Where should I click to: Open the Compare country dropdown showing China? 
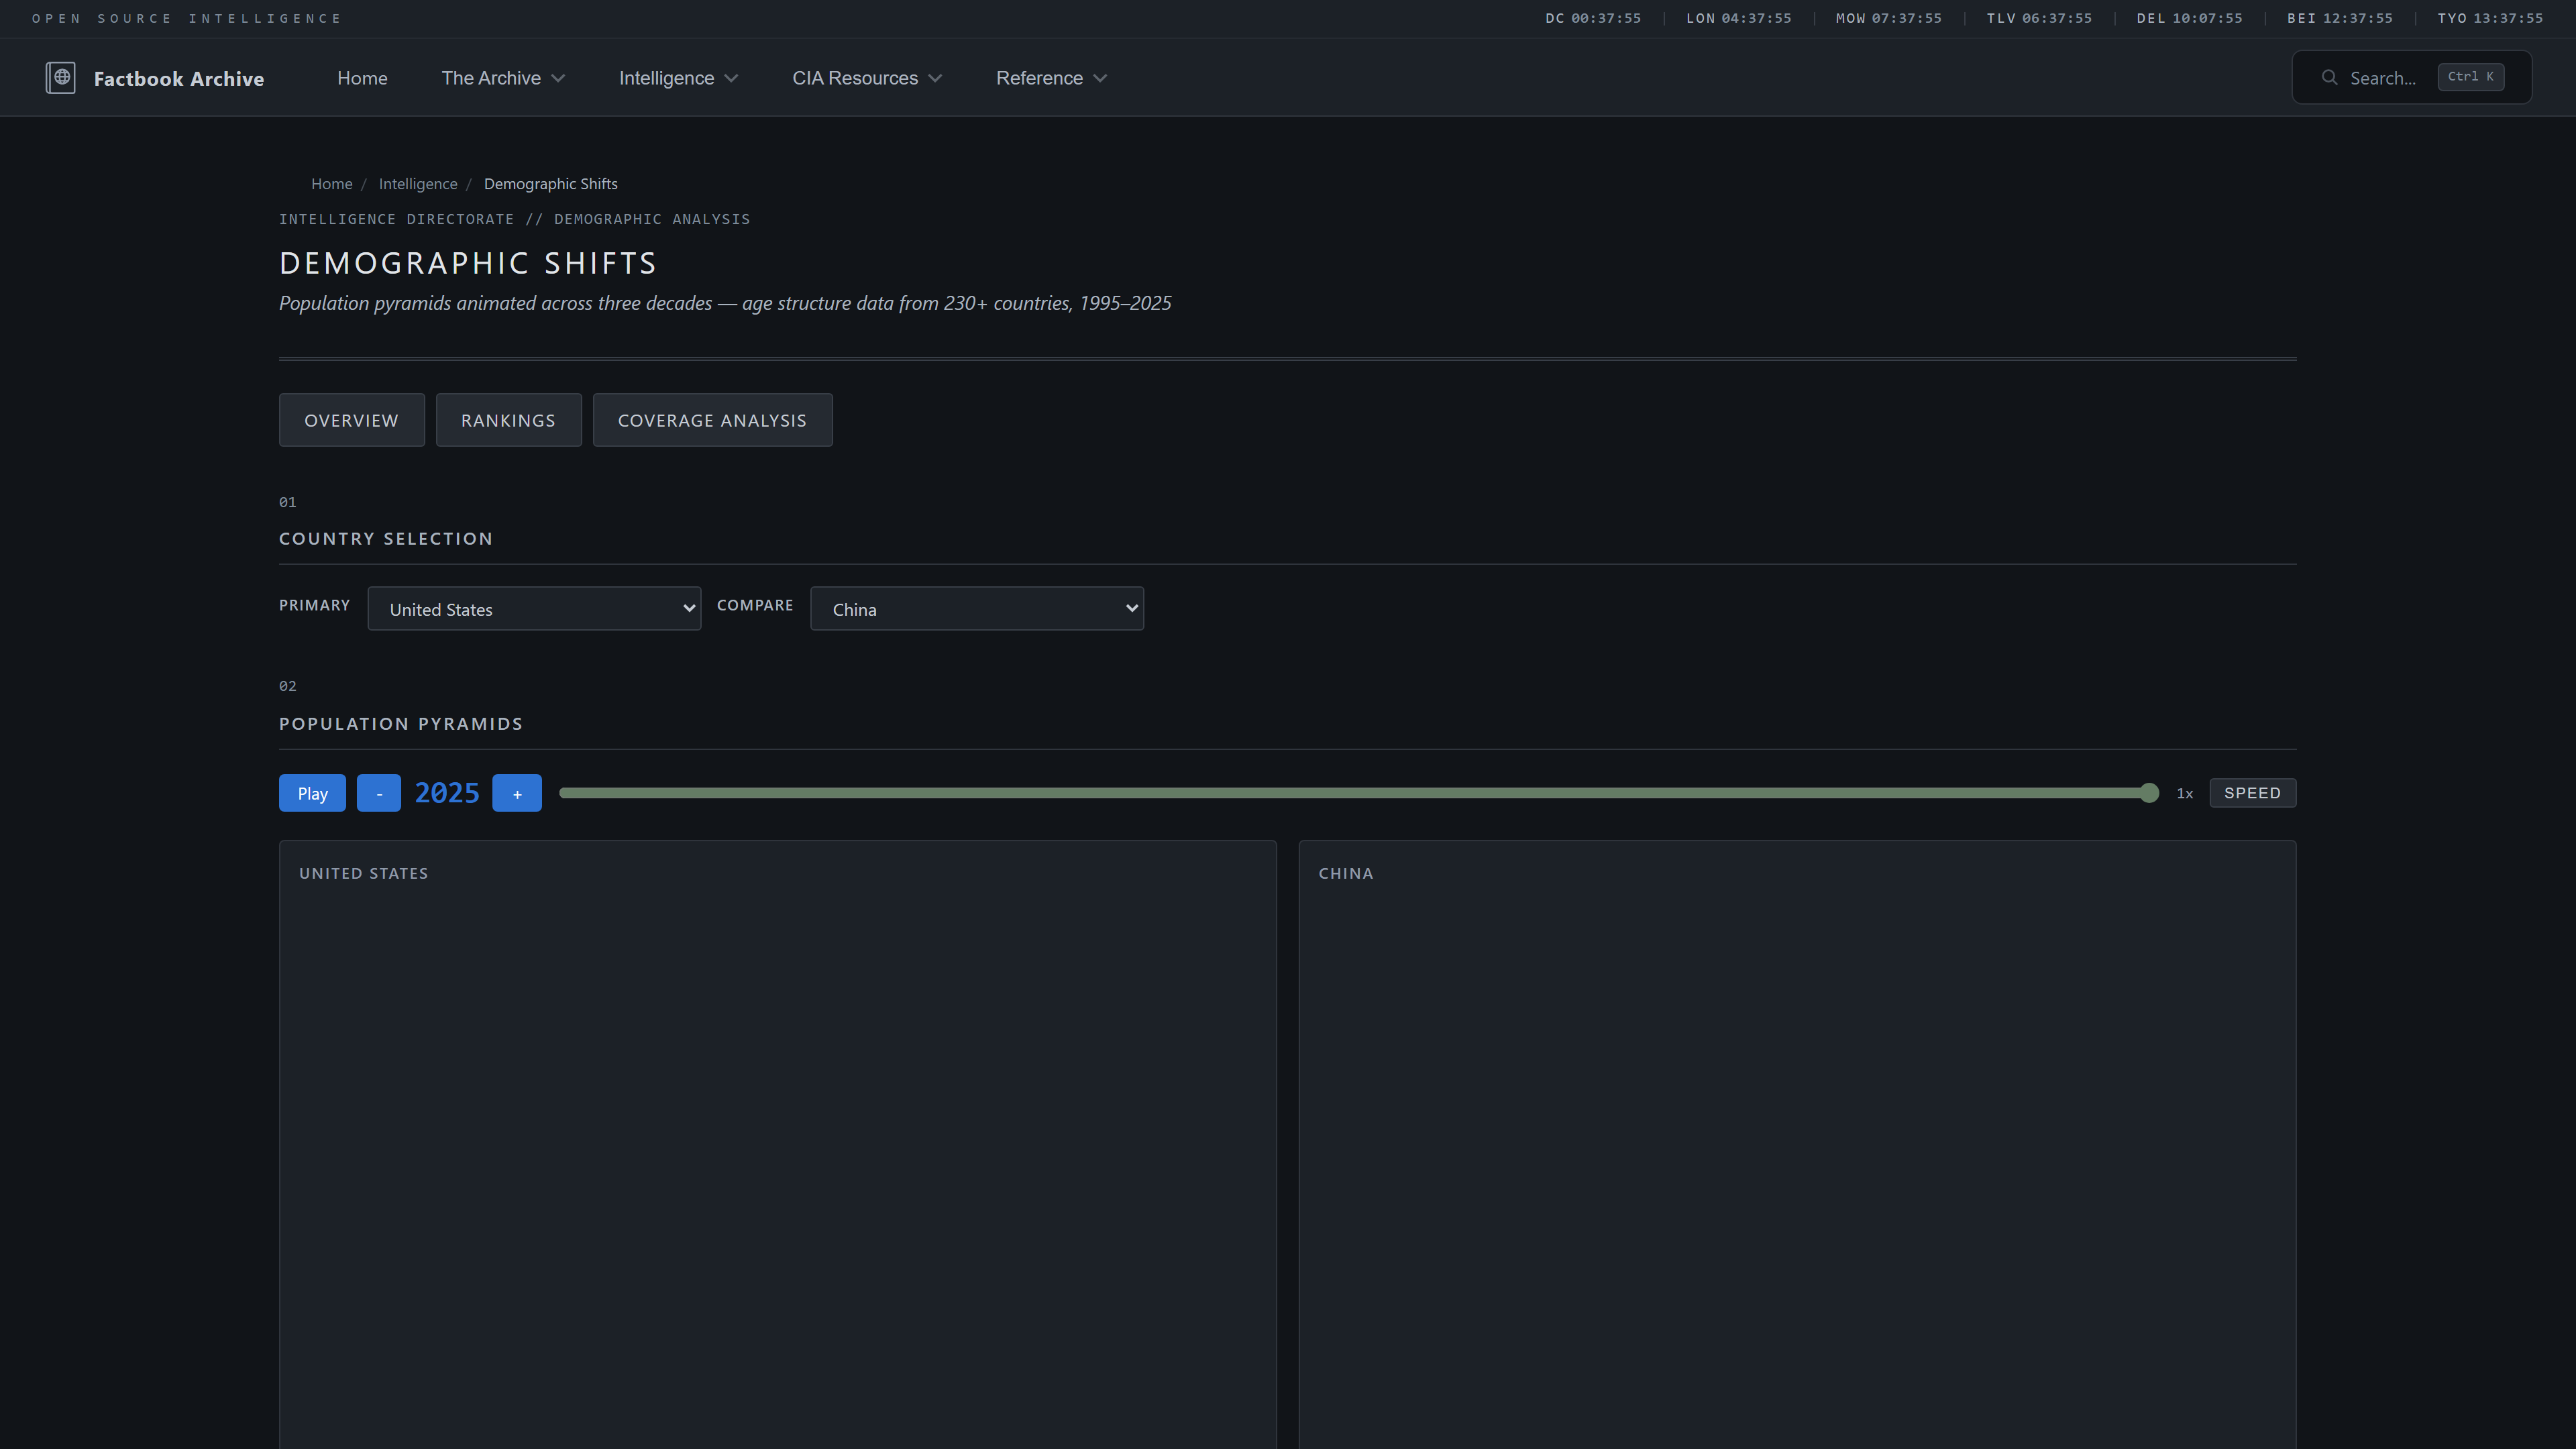click(x=976, y=609)
